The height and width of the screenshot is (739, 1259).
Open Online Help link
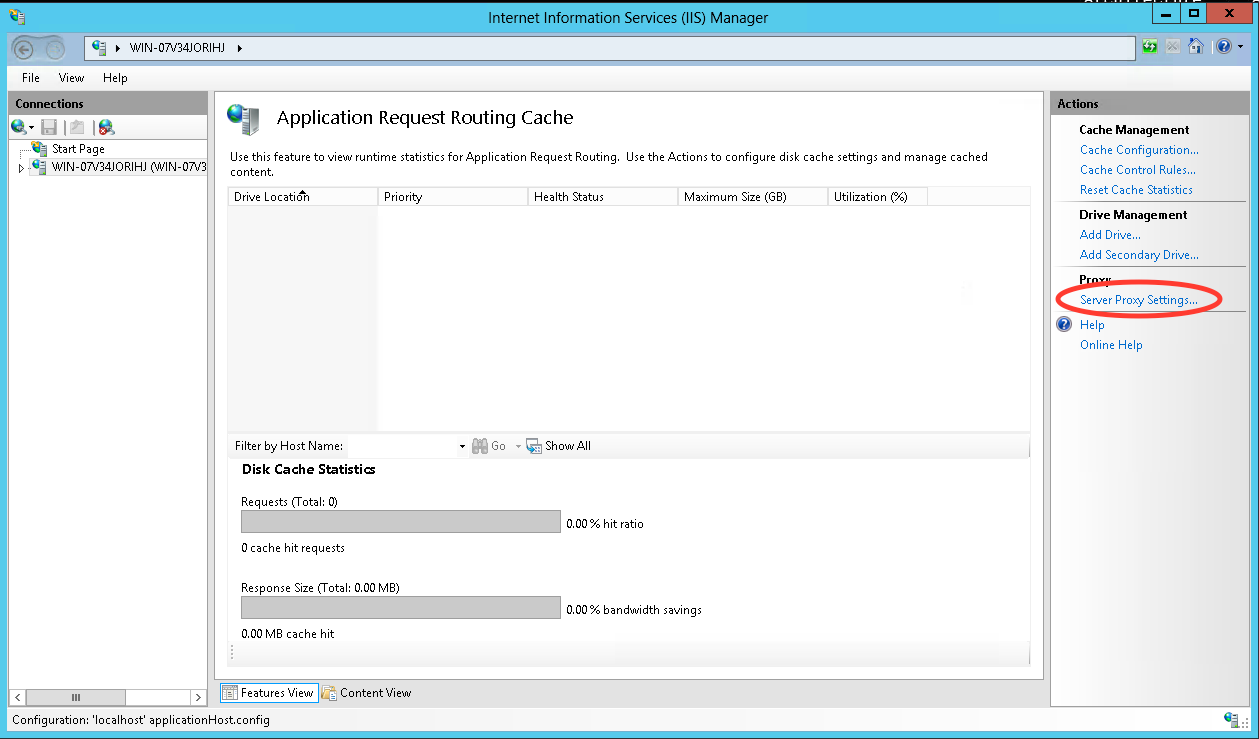click(1111, 345)
